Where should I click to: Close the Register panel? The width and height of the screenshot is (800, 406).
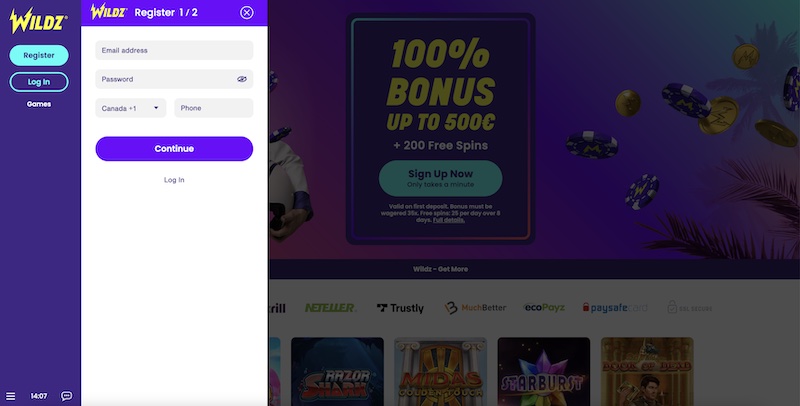(x=247, y=13)
